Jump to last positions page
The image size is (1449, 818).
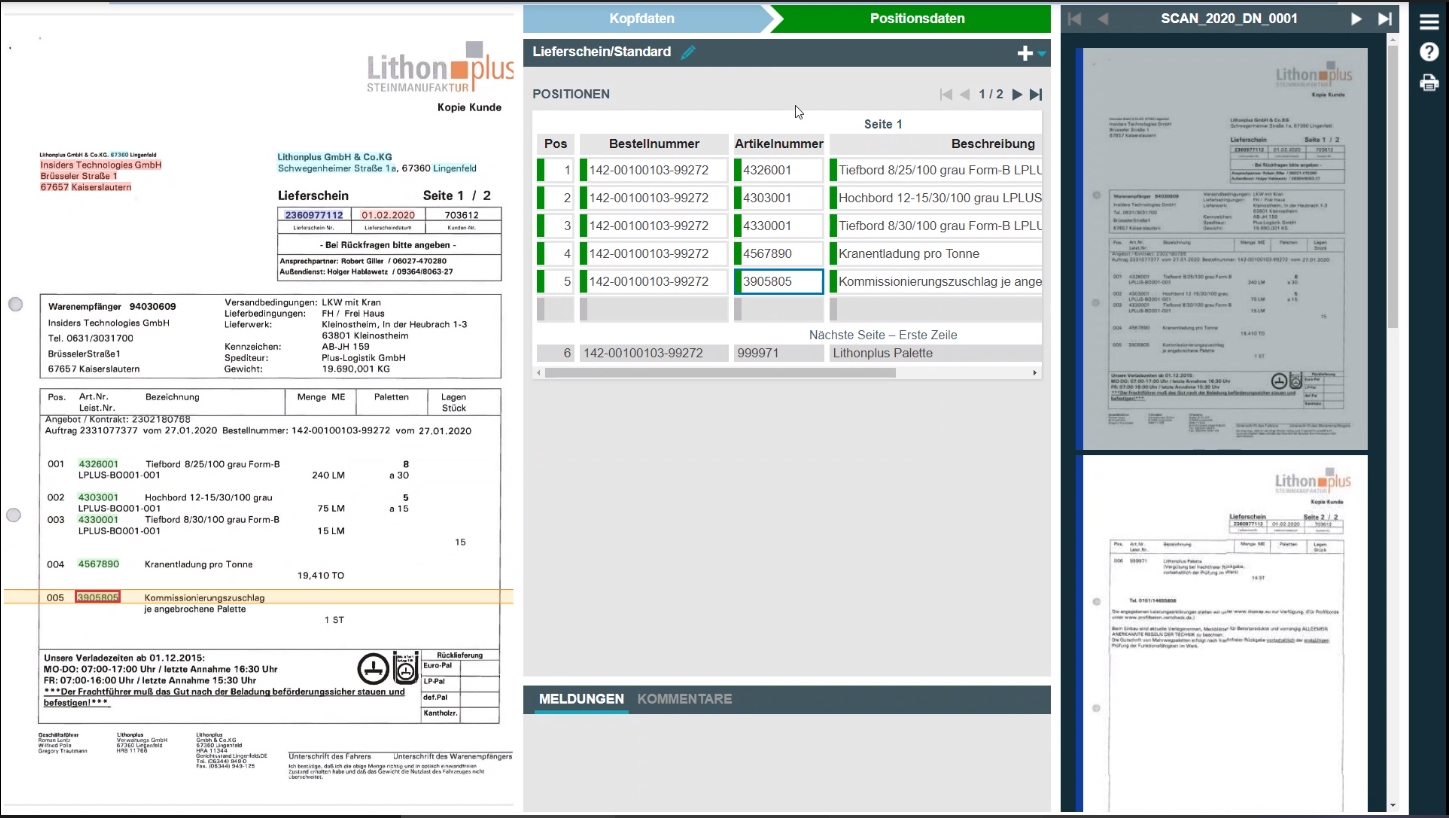tap(1036, 94)
